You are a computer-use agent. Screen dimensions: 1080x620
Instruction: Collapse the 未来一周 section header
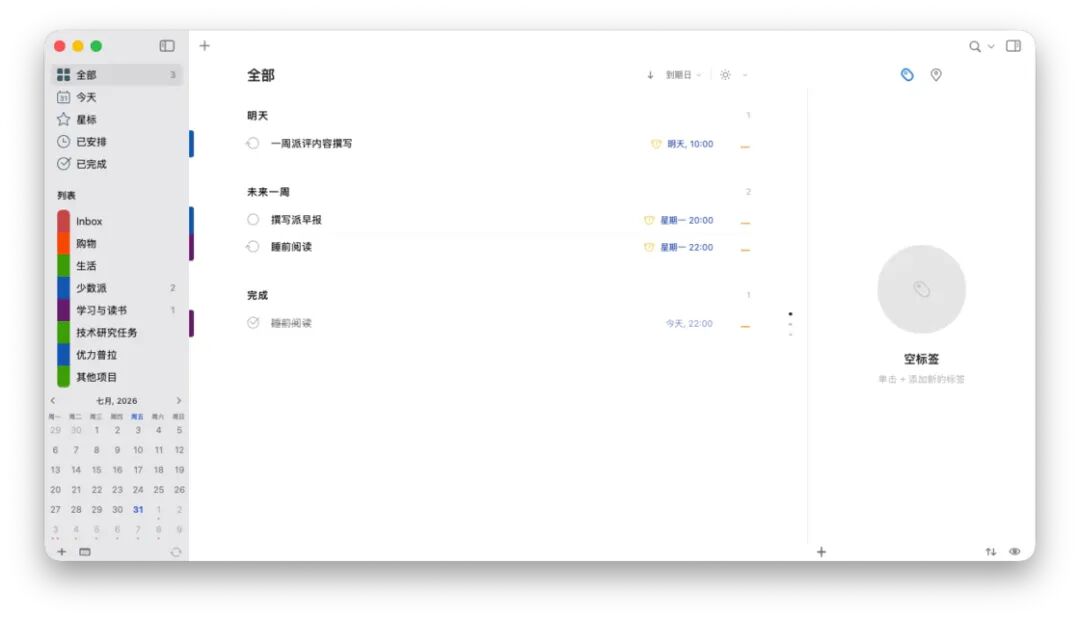[268, 192]
